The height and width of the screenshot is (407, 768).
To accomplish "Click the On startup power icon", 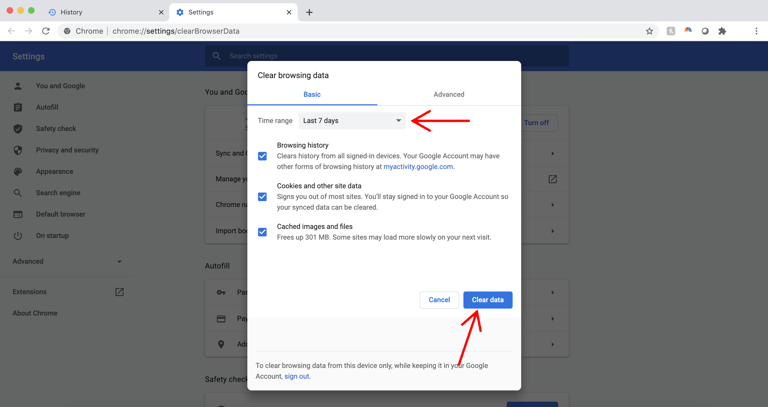I will point(18,236).
